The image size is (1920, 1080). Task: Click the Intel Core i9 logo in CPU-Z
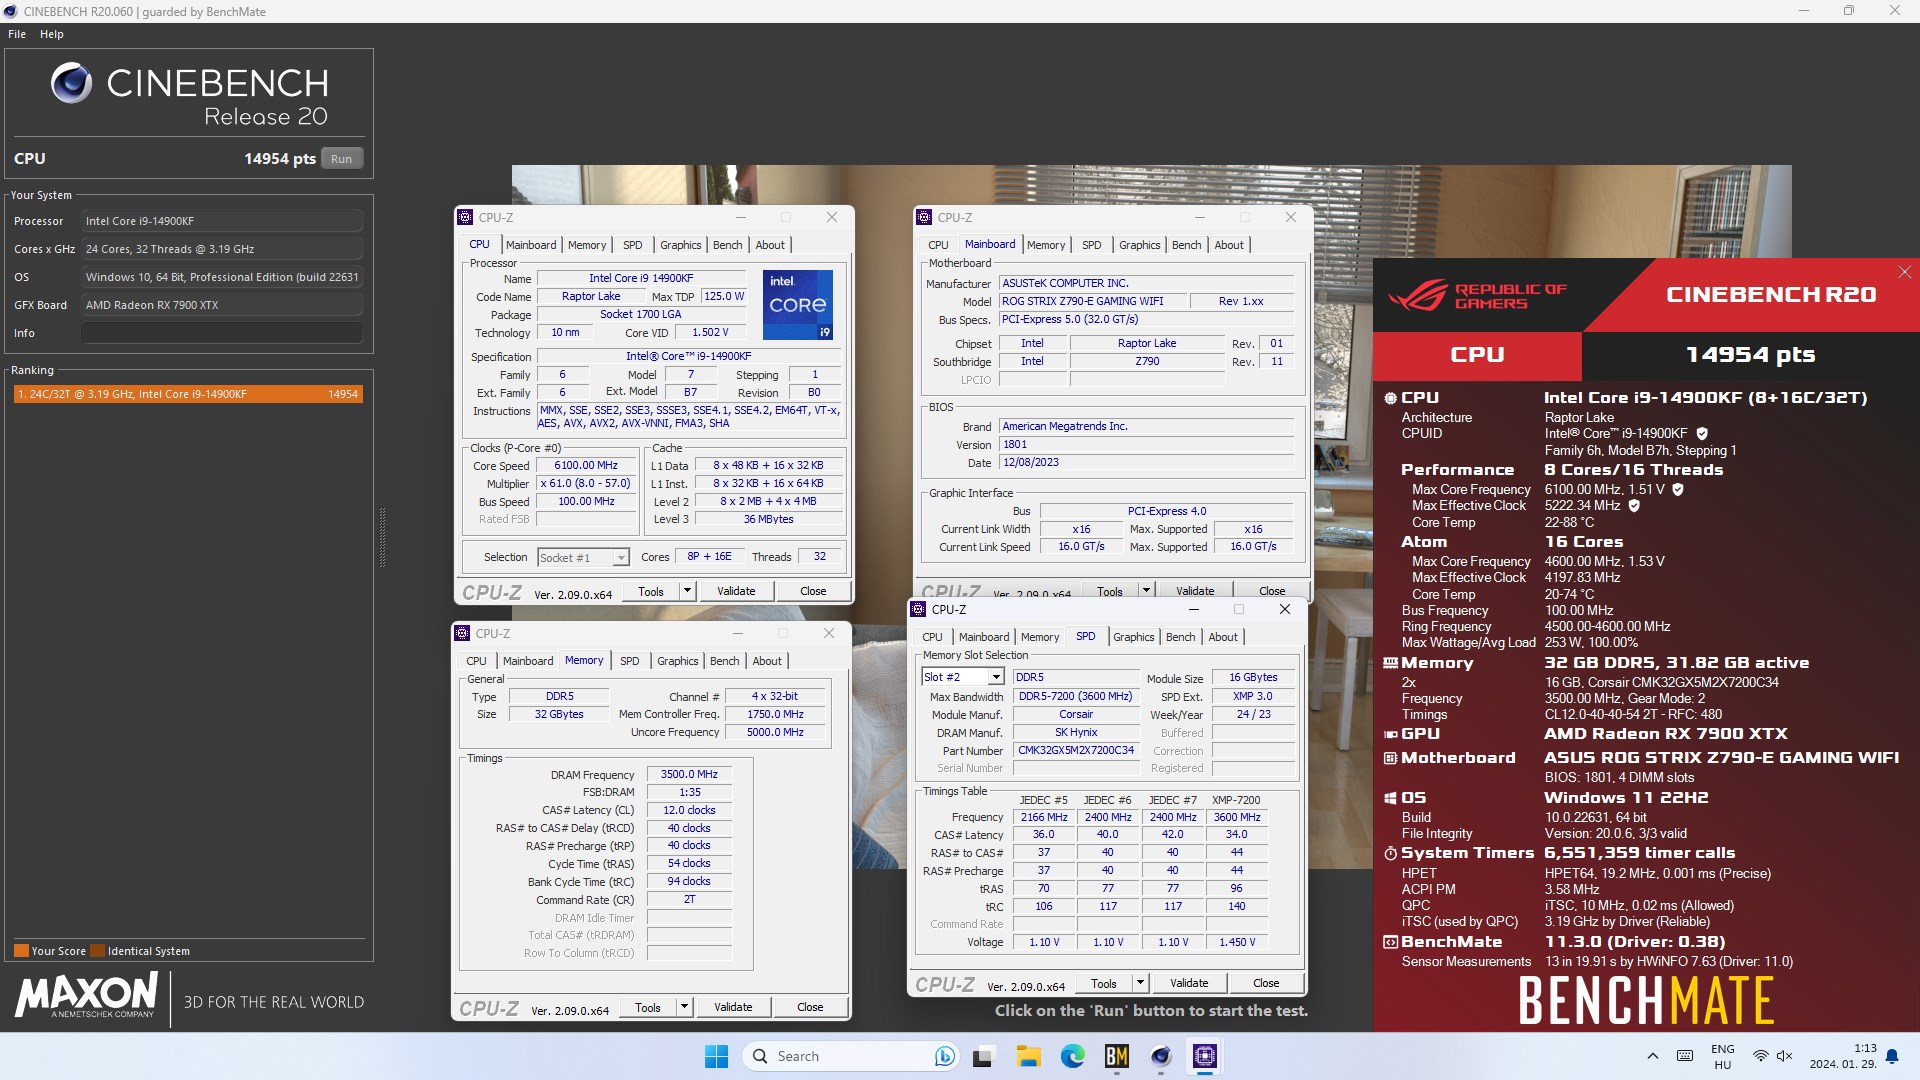click(x=797, y=304)
